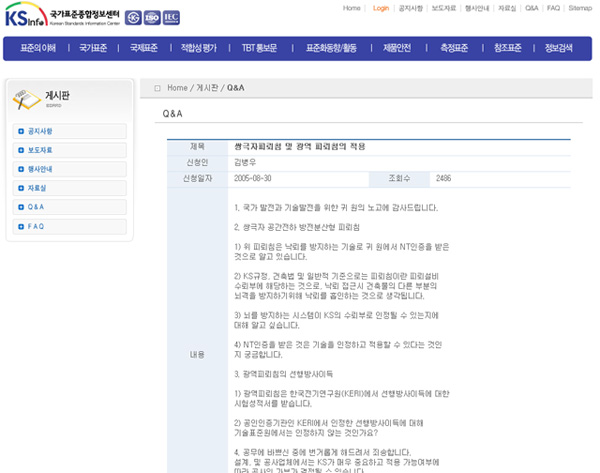600x473 pixels.
Task: Click the plus icon beside 자료실 in sidebar
Action: coord(21,188)
